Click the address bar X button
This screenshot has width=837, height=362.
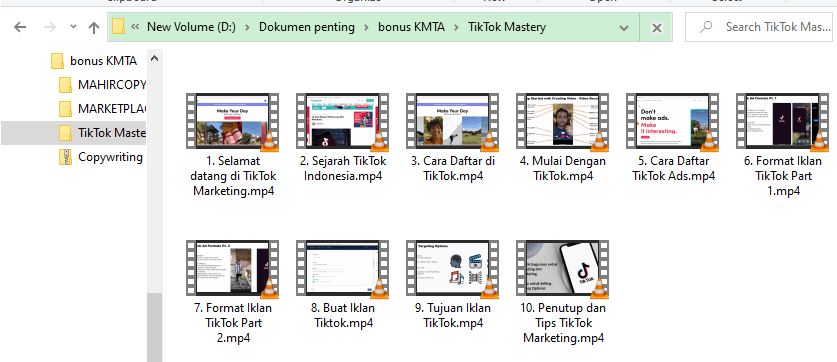pos(657,28)
